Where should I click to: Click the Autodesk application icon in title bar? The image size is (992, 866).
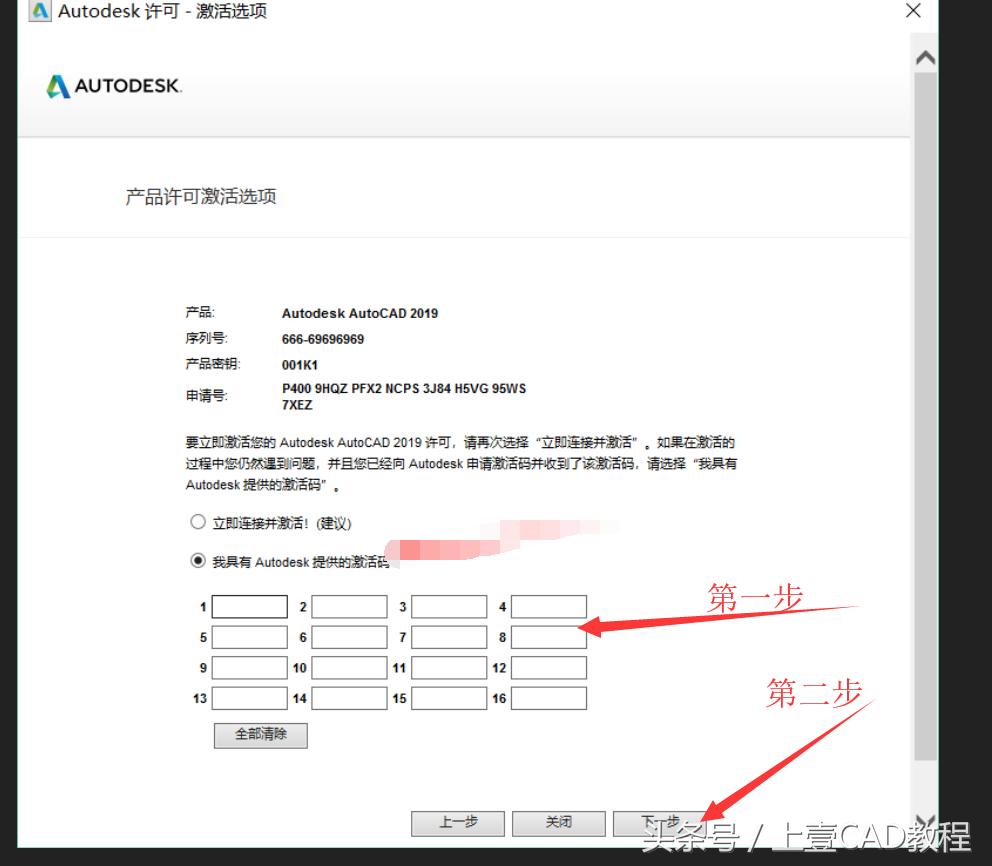[x=38, y=11]
